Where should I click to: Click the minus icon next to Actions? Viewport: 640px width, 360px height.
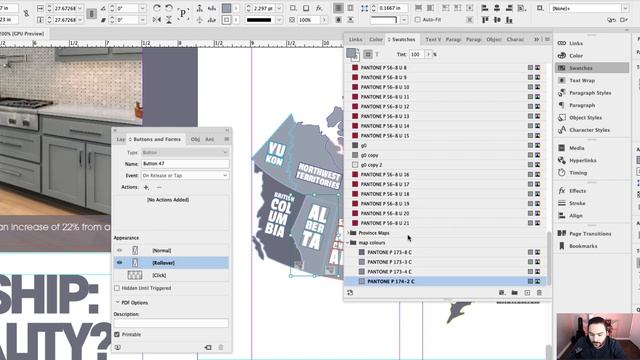coord(159,187)
